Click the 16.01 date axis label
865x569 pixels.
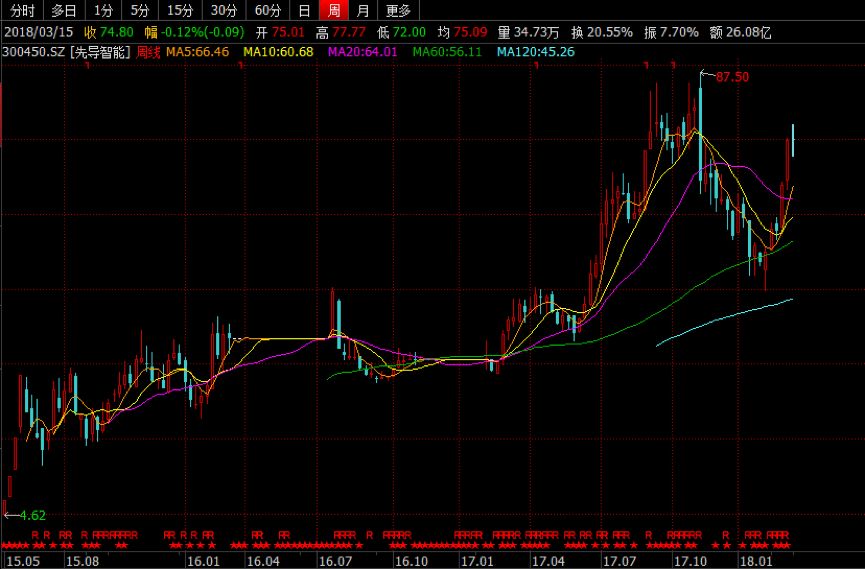coord(203,561)
